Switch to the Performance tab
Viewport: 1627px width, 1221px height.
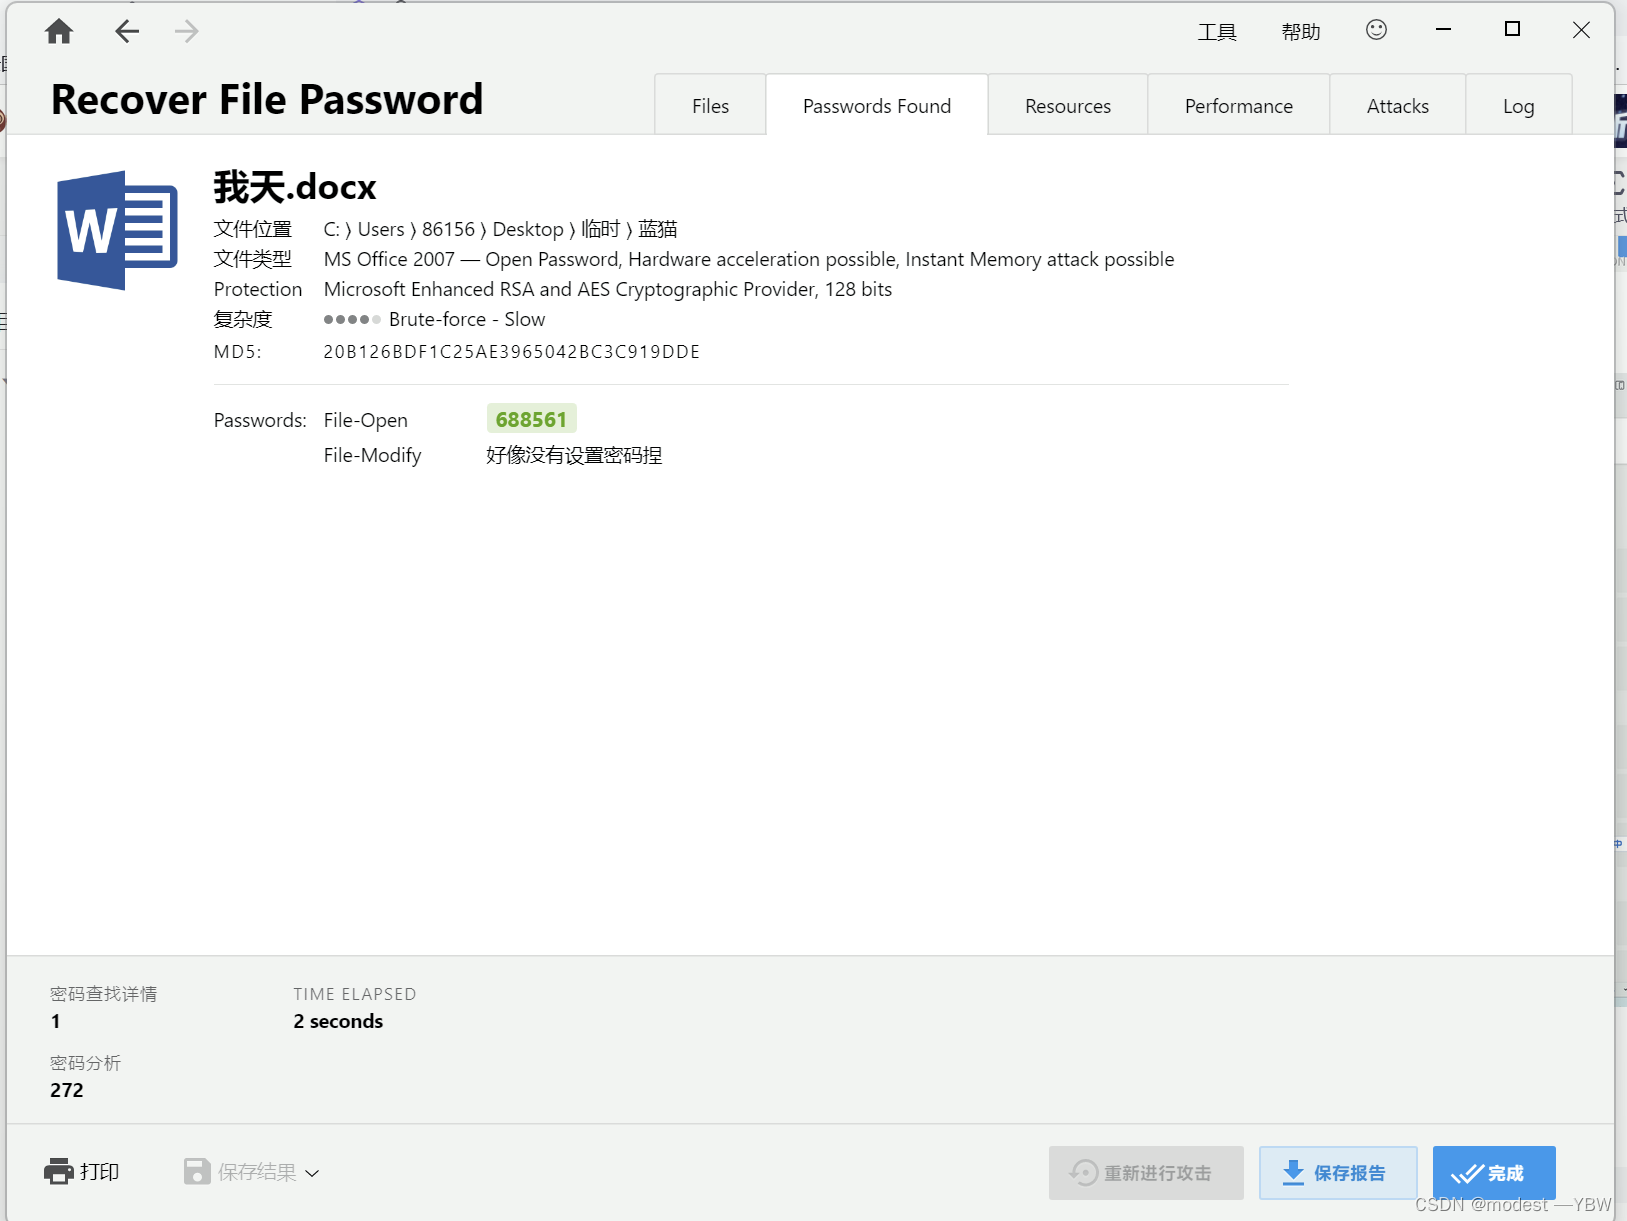pos(1239,105)
